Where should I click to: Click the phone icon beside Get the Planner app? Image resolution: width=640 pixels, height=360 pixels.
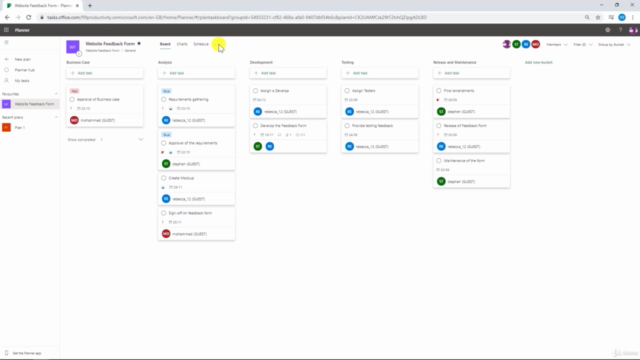[x=6, y=353]
